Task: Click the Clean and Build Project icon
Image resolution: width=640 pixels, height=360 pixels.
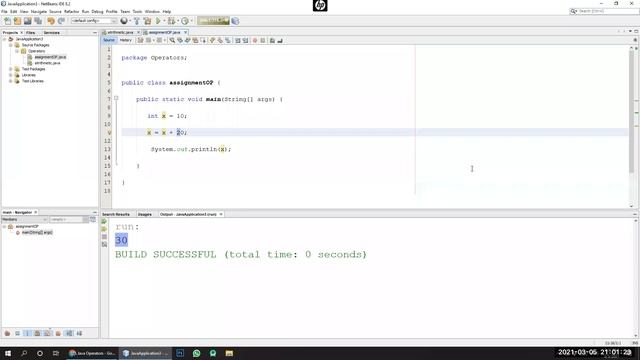Action: [x=147, y=21]
